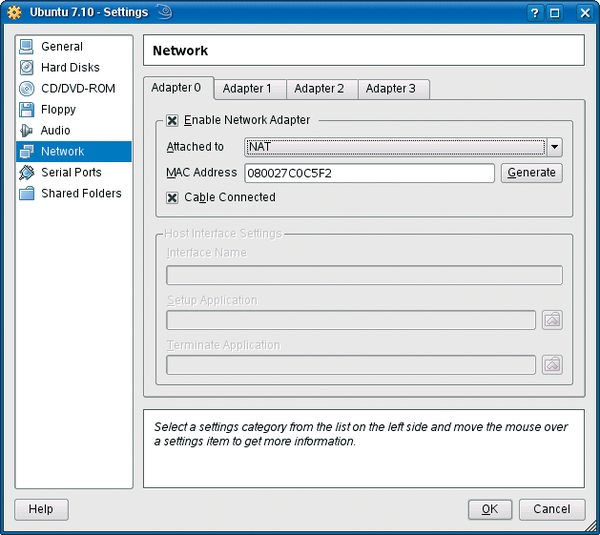Select General label in category list
600x535 pixels.
(62, 47)
